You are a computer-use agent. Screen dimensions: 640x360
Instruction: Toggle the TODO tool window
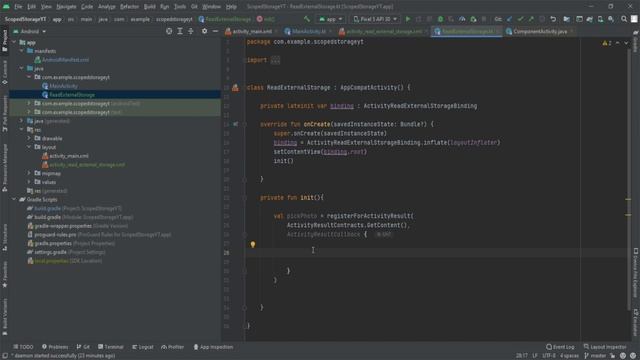(x=23, y=347)
